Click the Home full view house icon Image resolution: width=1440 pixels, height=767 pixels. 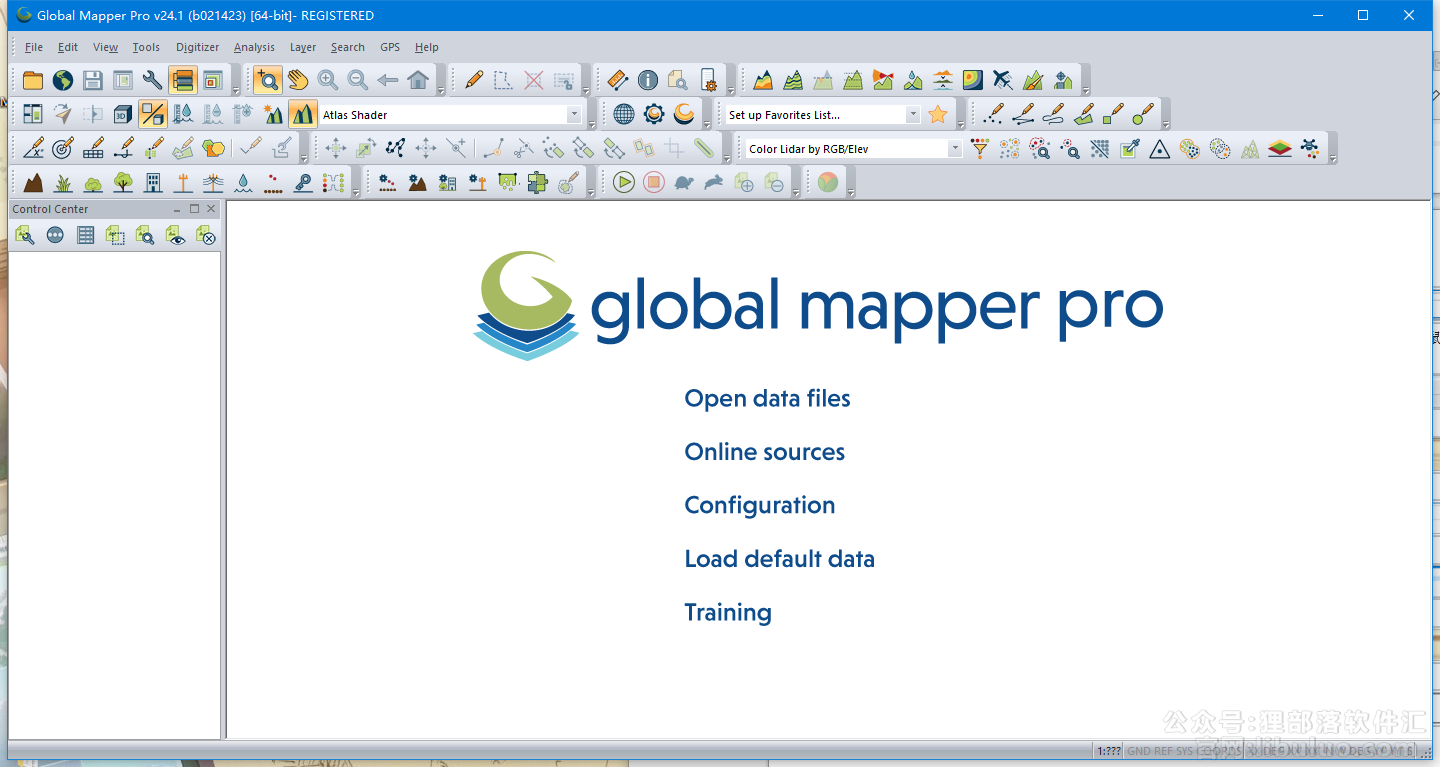click(x=418, y=81)
